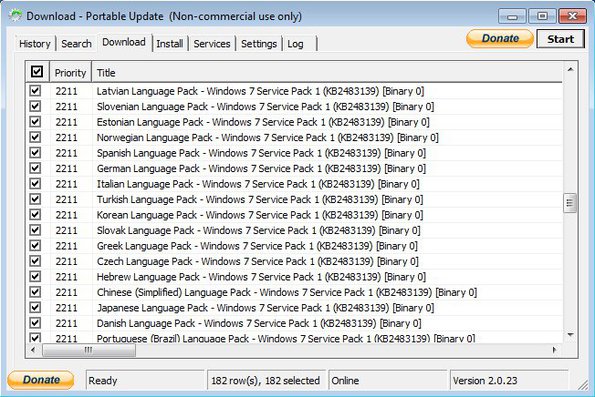
Task: Click the vertical scrollbar up arrow
Action: [x=570, y=69]
